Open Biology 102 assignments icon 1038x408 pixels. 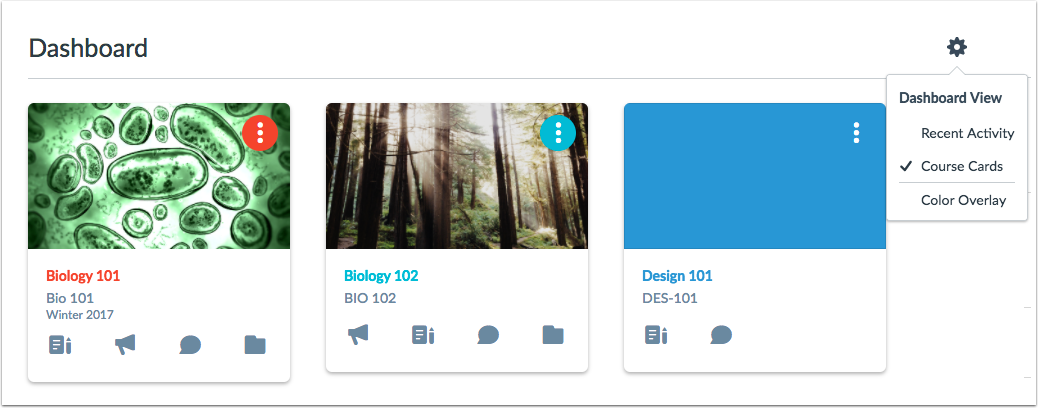[x=424, y=335]
